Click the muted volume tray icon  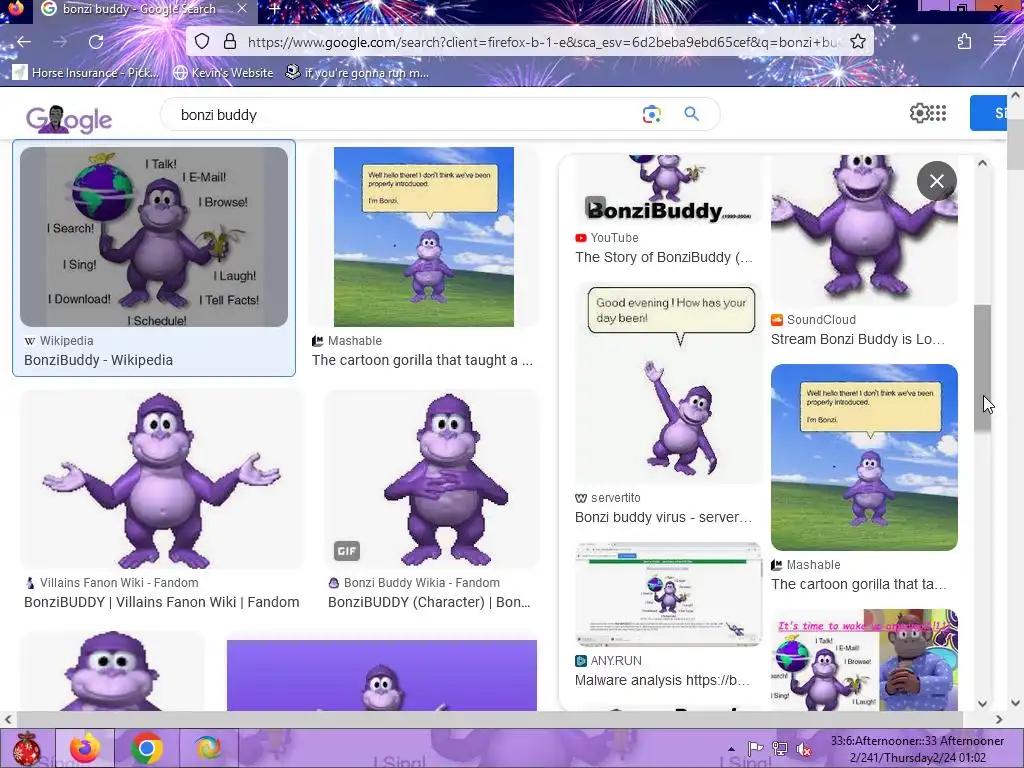pyautogui.click(x=805, y=749)
